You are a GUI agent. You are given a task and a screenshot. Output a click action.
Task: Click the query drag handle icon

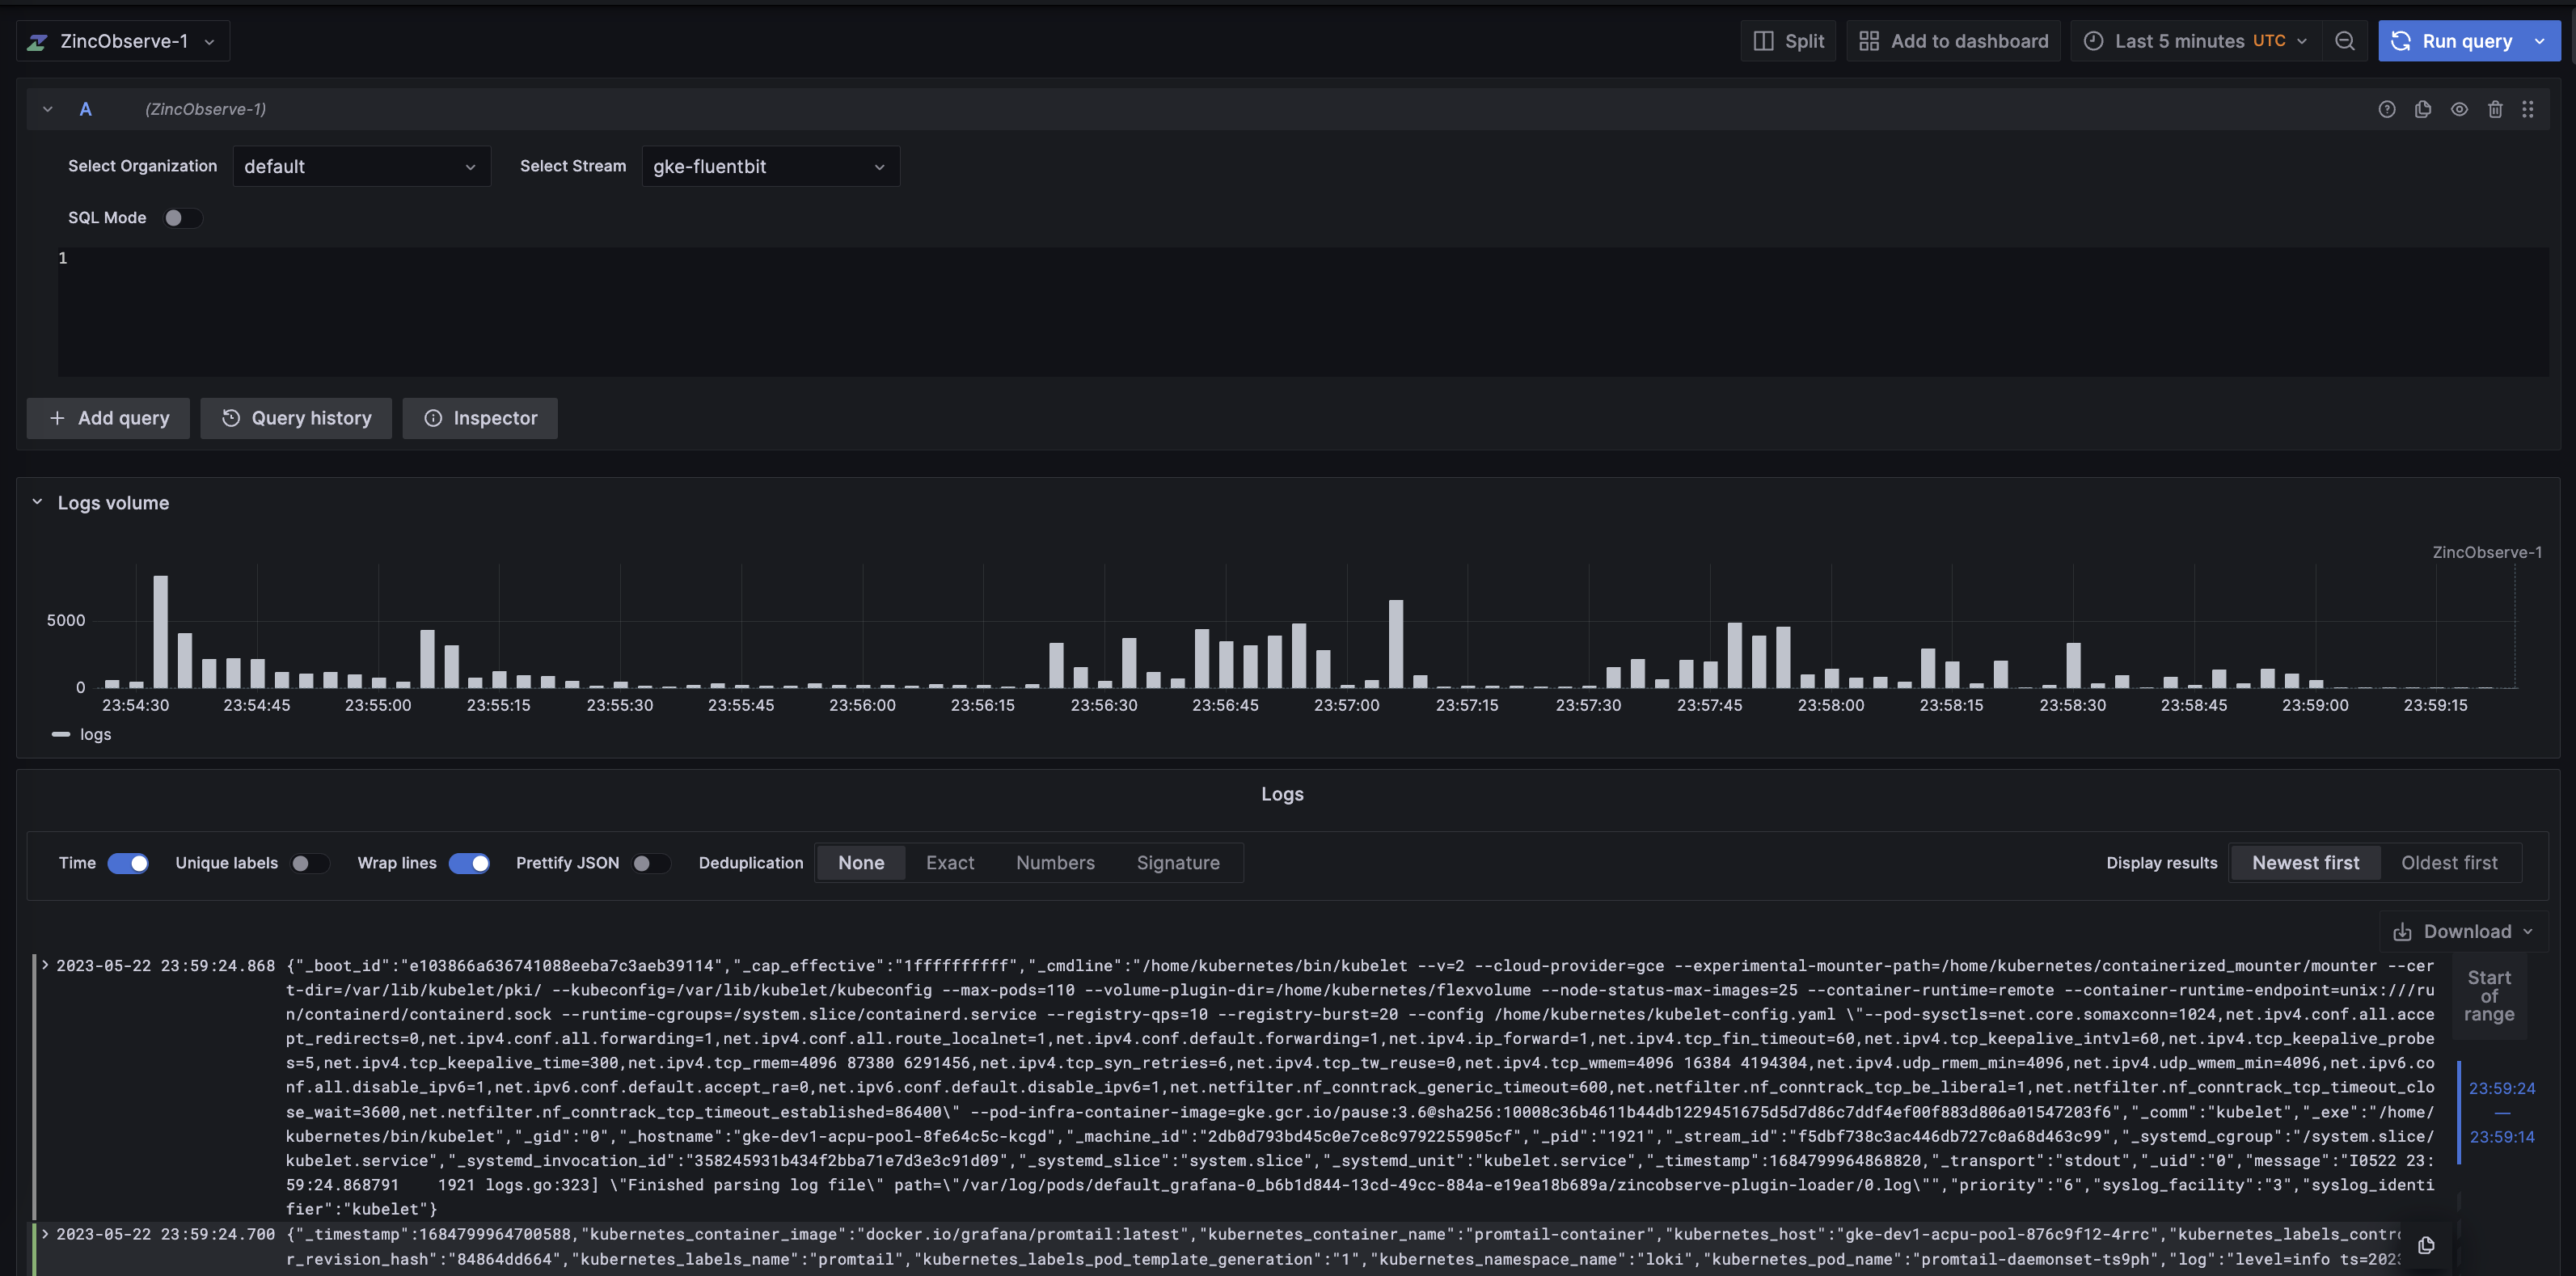(2527, 110)
